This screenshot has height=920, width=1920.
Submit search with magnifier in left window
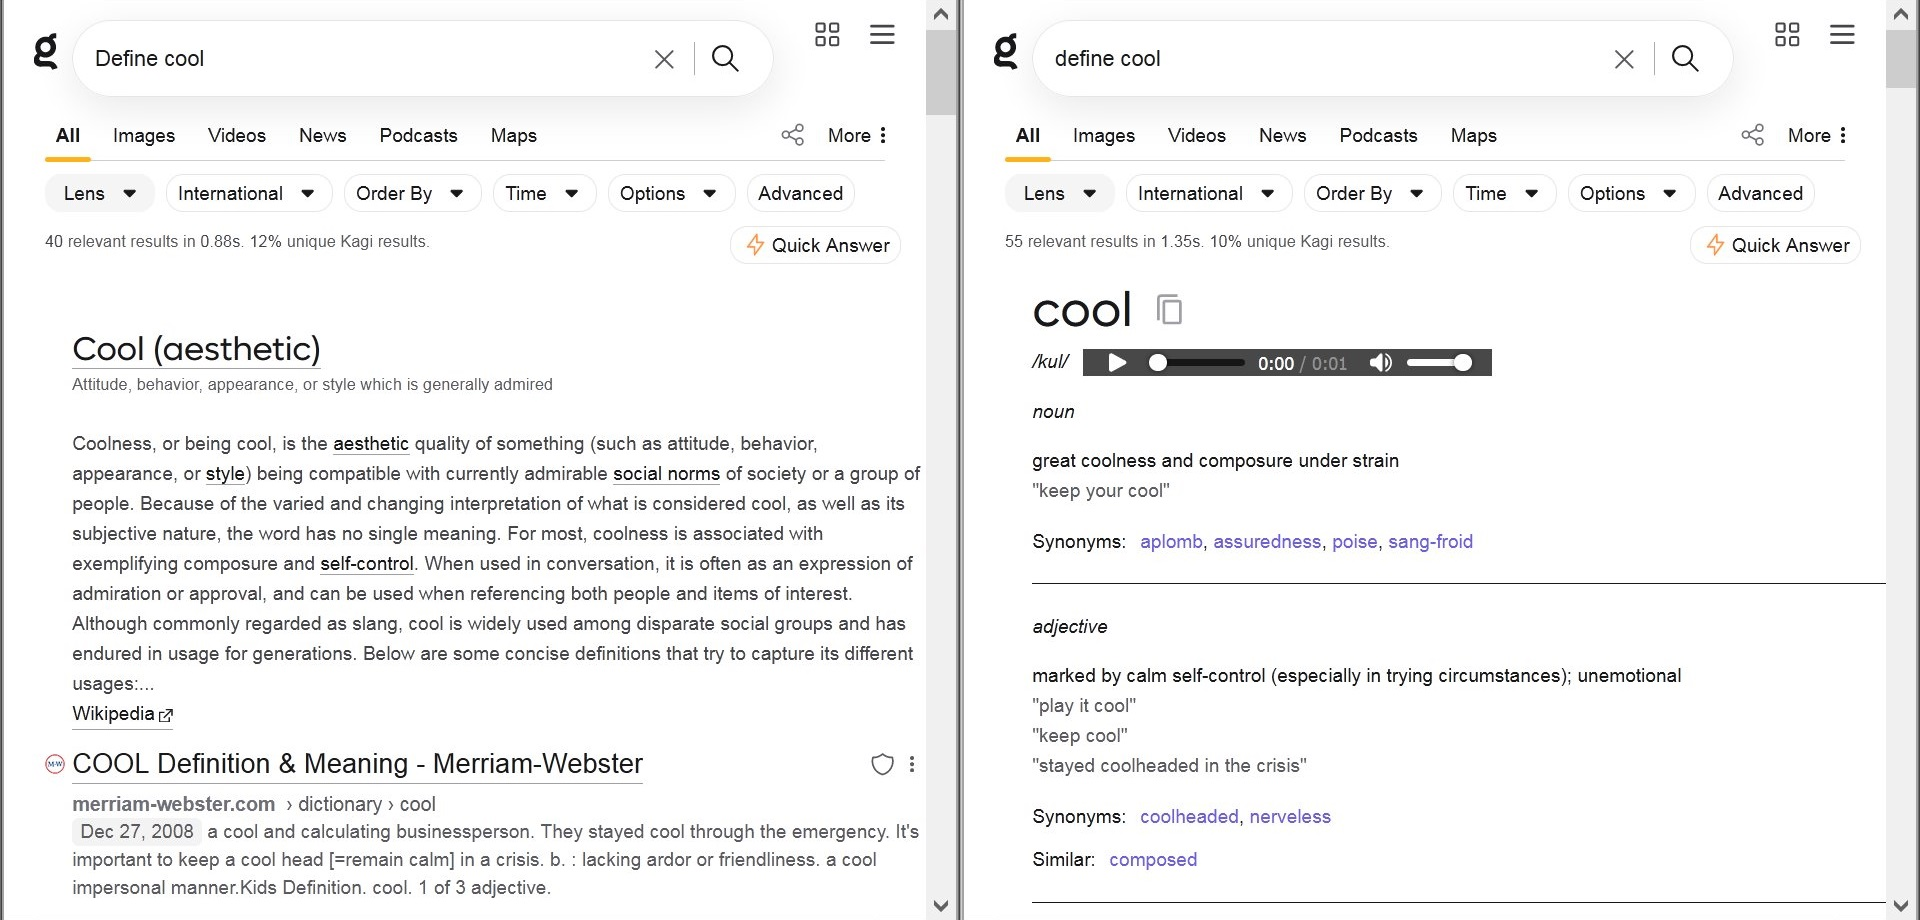coord(726,59)
